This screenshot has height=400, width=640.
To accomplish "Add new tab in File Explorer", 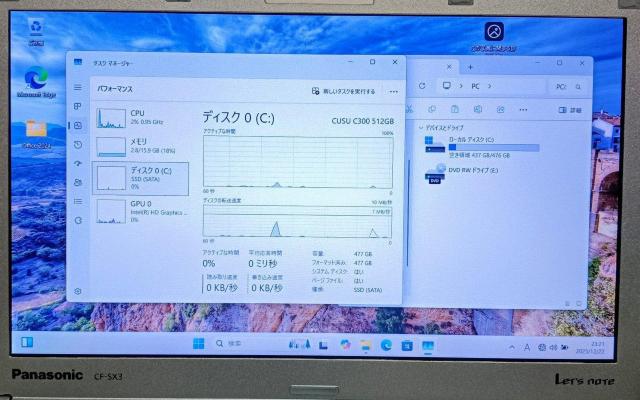I will 470,67.
